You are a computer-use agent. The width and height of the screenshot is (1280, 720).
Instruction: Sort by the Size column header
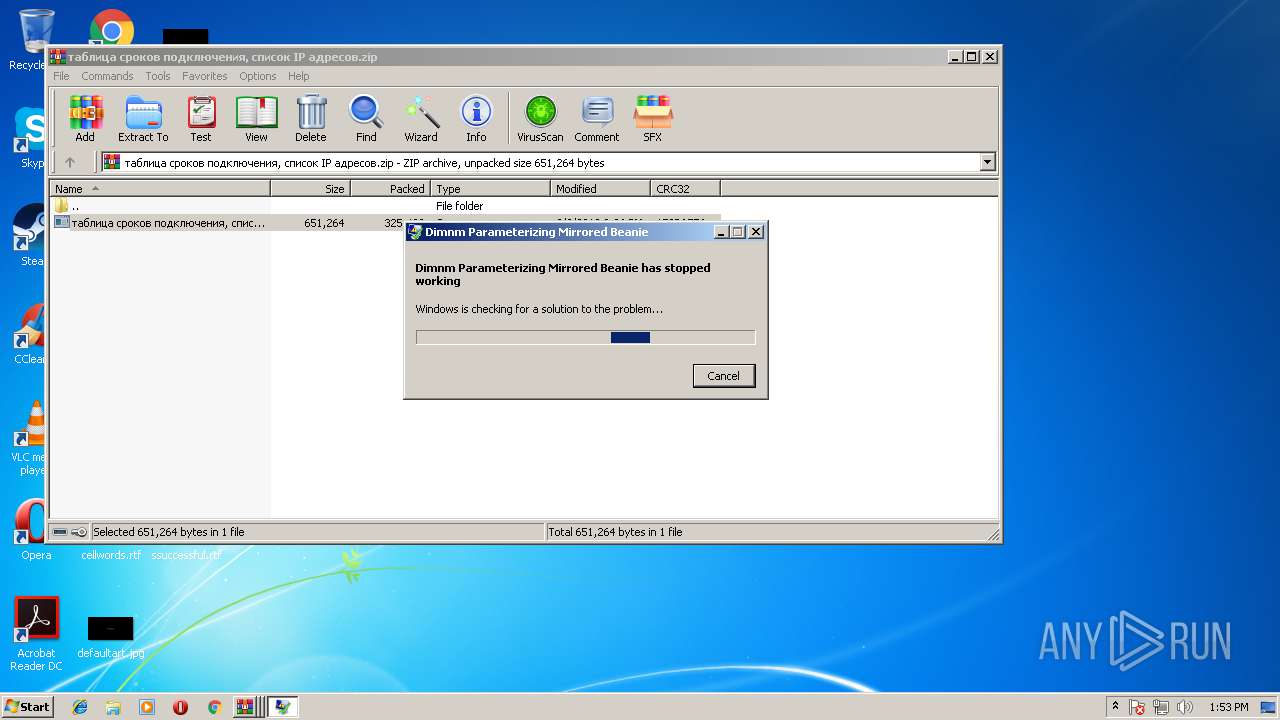(x=310, y=188)
